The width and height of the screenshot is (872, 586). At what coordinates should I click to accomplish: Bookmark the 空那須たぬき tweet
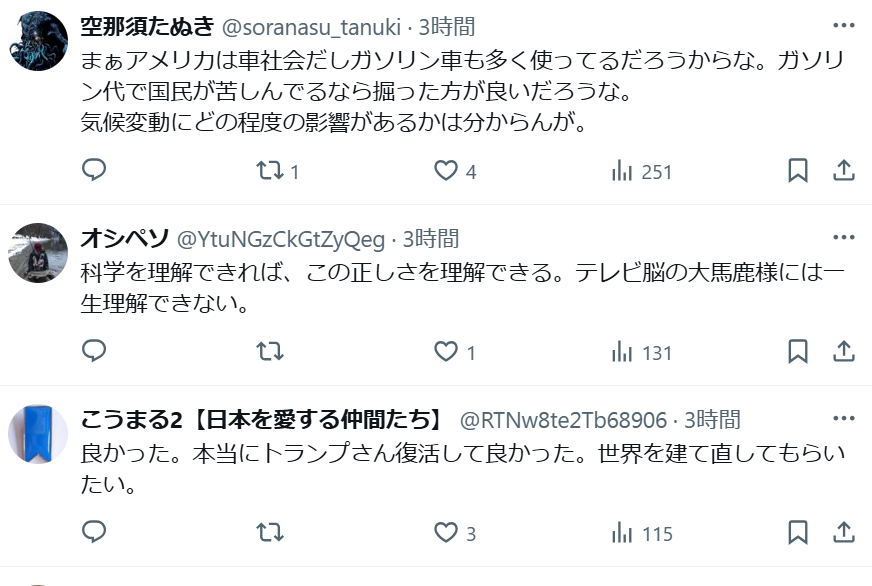[798, 171]
